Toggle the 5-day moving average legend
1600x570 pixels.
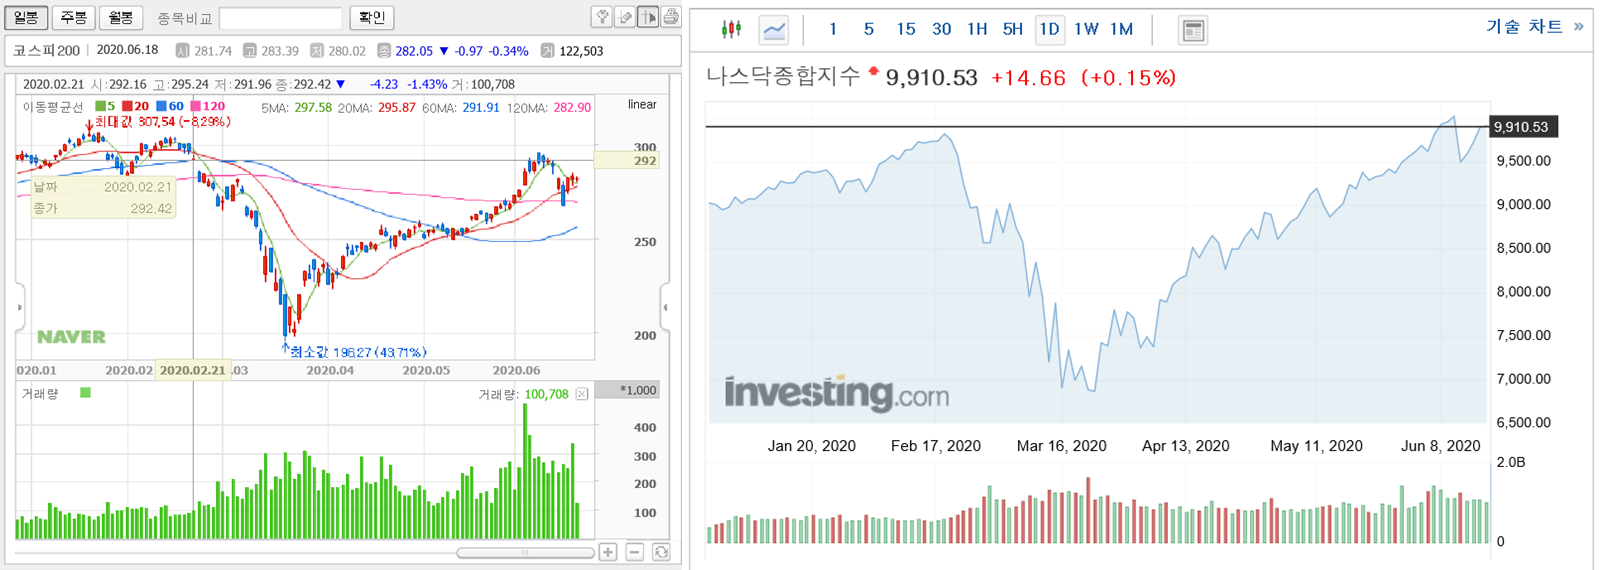pyautogui.click(x=105, y=106)
